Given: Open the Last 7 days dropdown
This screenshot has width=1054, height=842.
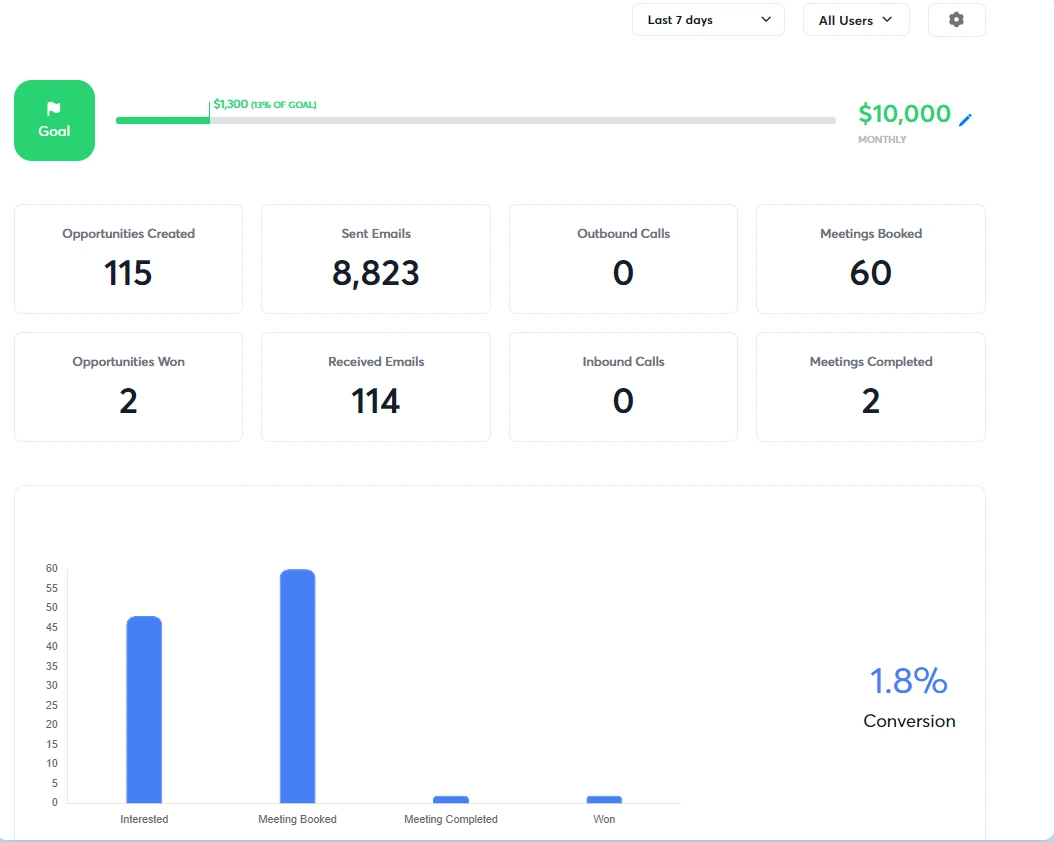Looking at the screenshot, I should point(708,20).
